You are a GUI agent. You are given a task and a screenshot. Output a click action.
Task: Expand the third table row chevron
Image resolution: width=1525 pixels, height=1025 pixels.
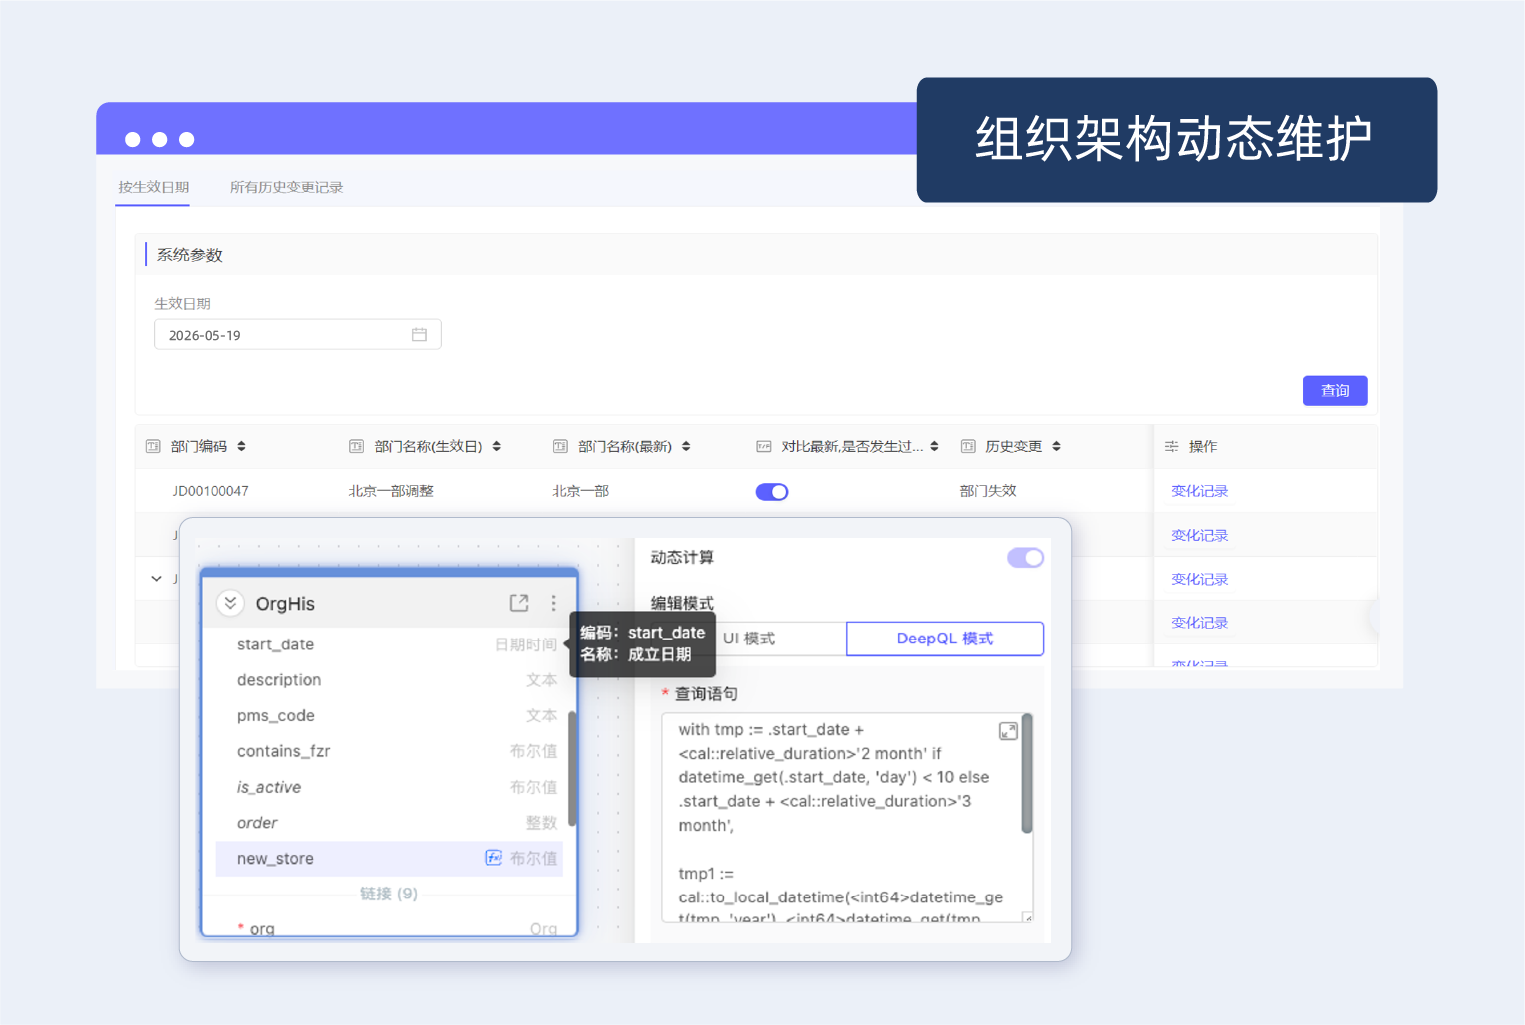[x=156, y=579]
